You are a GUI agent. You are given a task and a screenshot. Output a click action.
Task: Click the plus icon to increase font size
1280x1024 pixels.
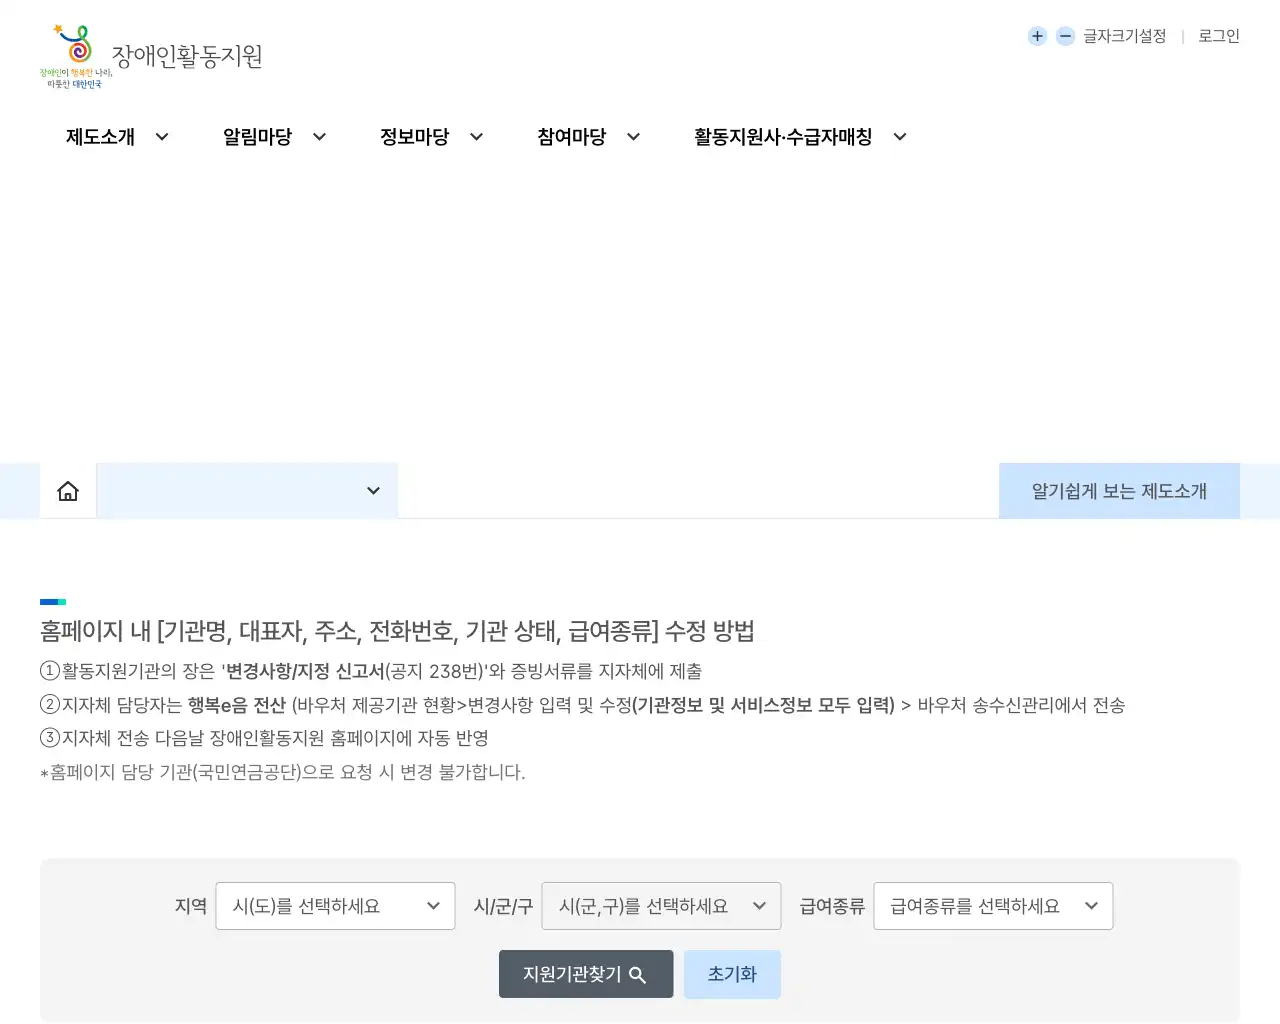pyautogui.click(x=1037, y=35)
